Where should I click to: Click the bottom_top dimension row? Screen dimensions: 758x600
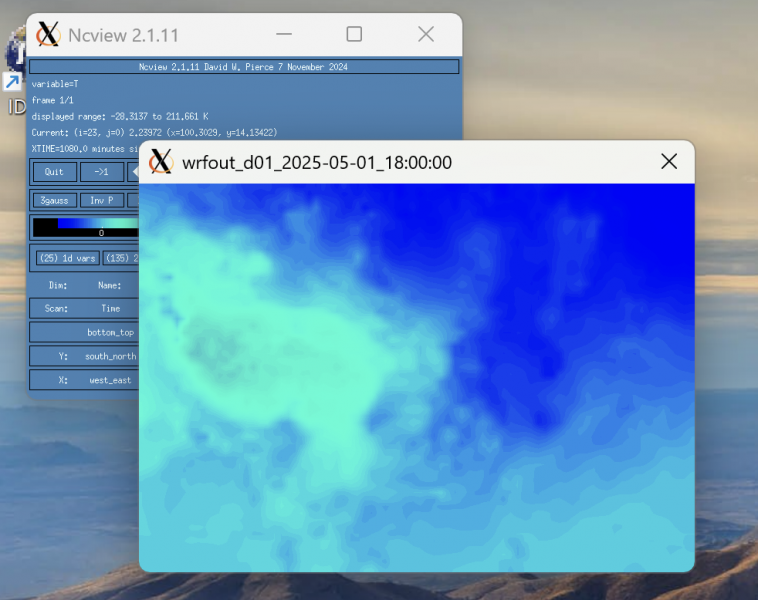pos(85,332)
